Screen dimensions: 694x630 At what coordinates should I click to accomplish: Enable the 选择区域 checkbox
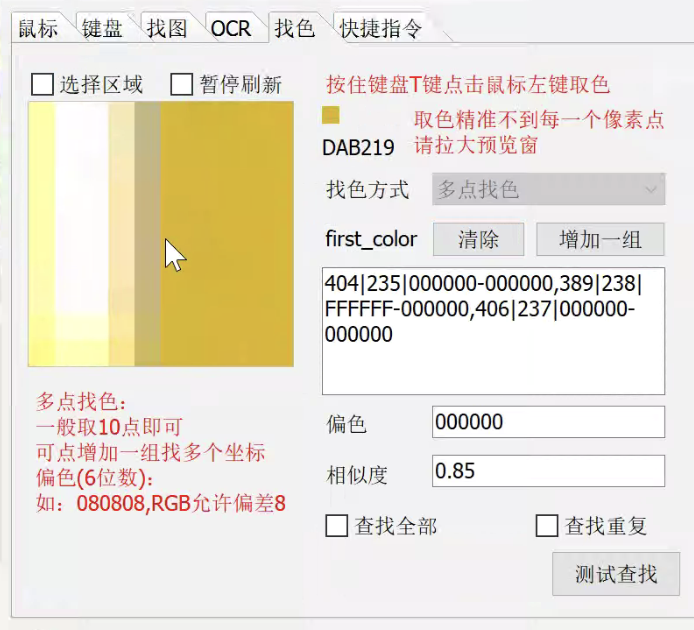click(x=42, y=84)
